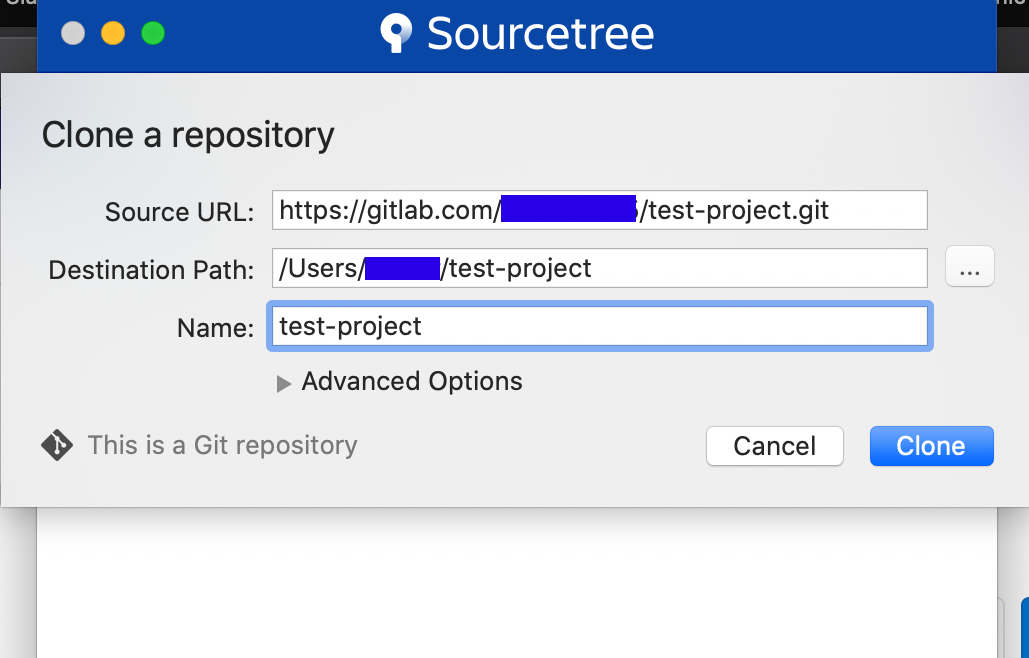Click 'This is a Git repository' text
Image resolution: width=1029 pixels, height=658 pixels.
click(222, 445)
